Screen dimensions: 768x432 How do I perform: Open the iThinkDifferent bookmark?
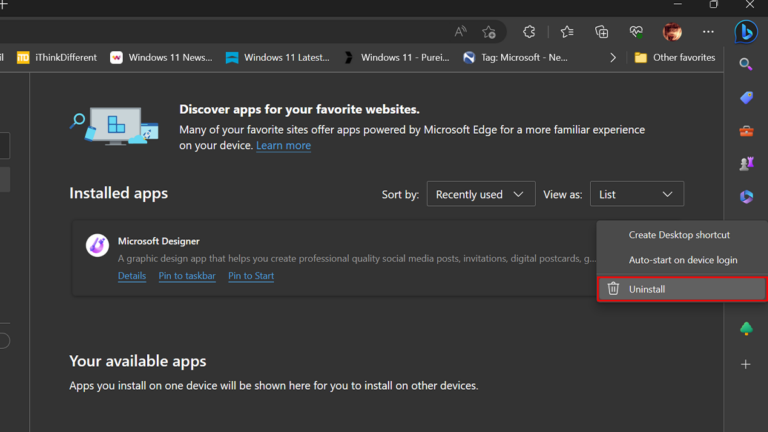[57, 58]
